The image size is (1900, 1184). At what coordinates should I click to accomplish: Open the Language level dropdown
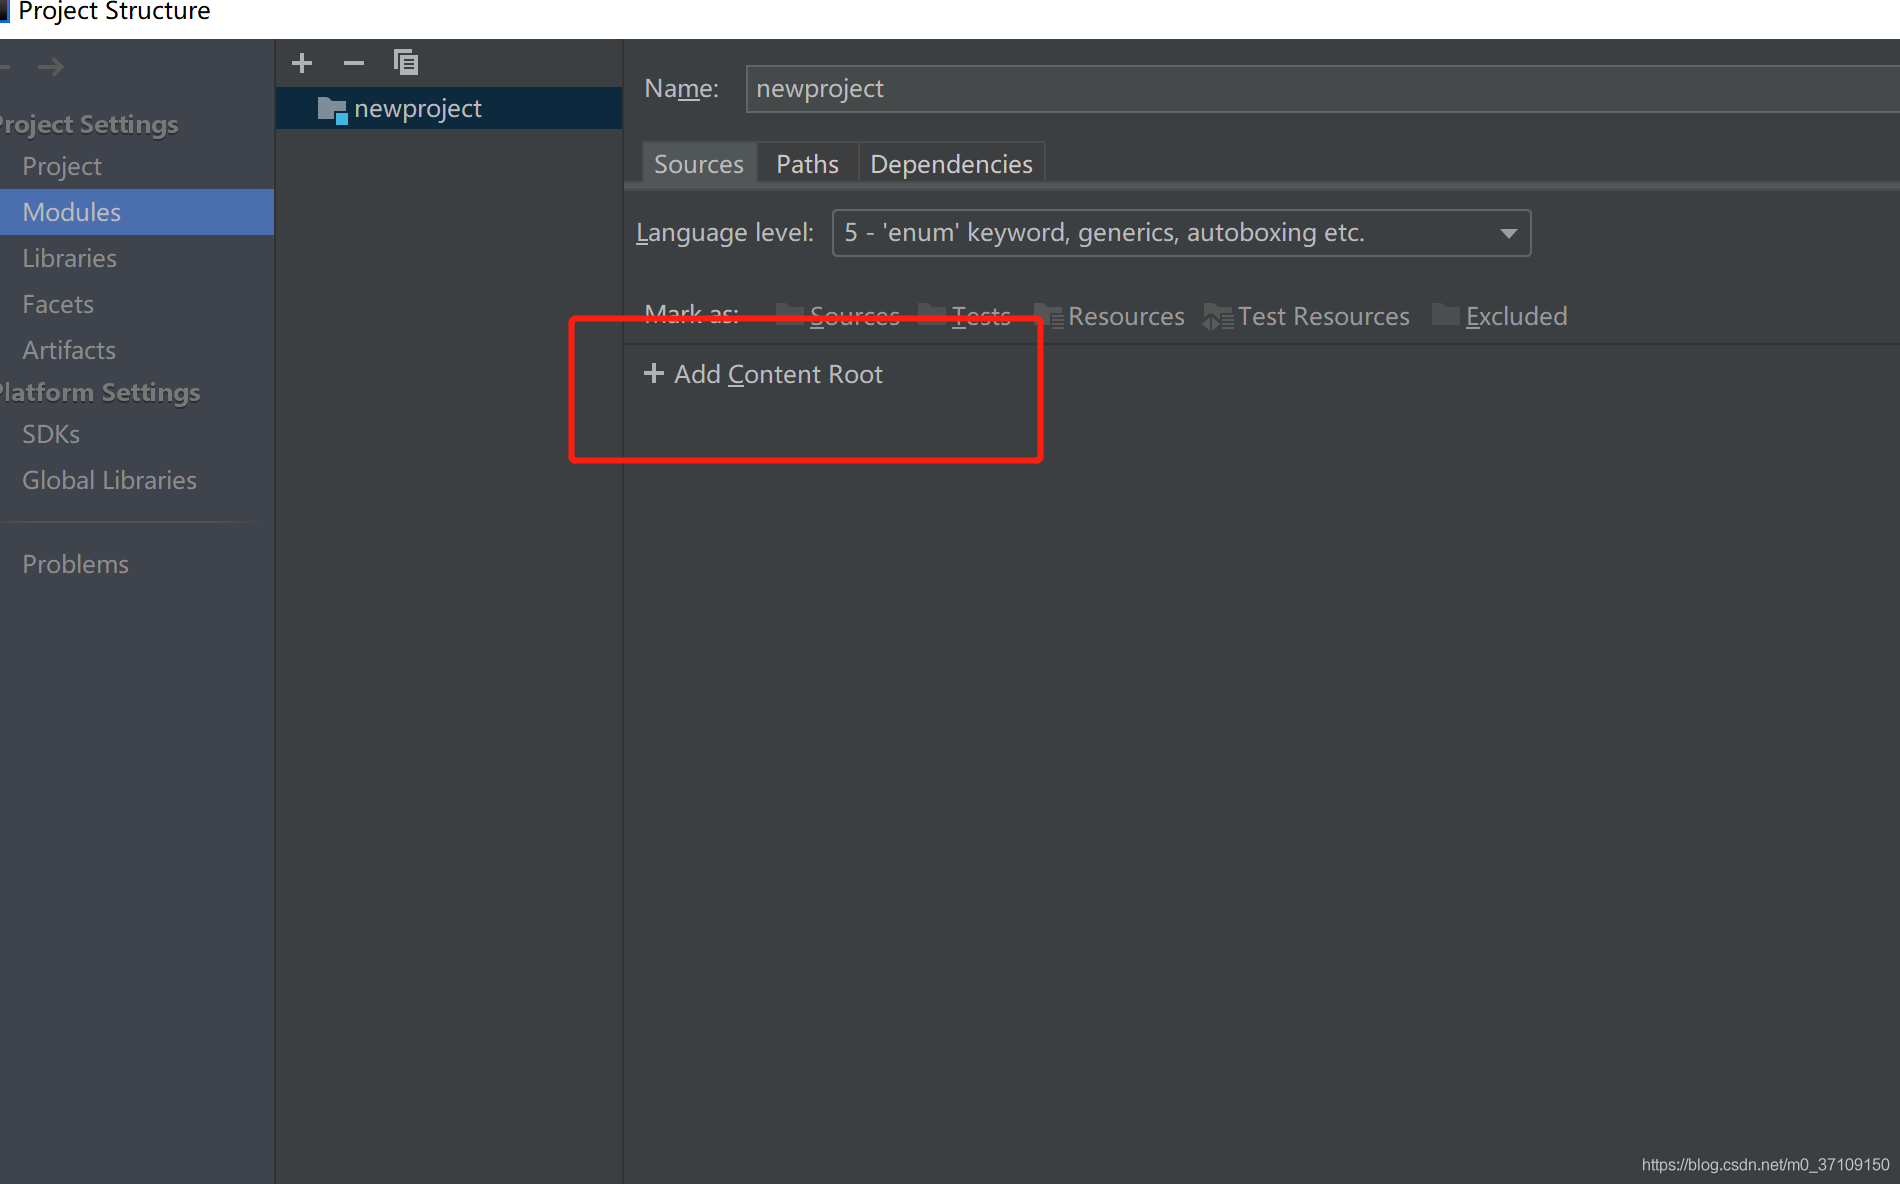coord(1181,233)
